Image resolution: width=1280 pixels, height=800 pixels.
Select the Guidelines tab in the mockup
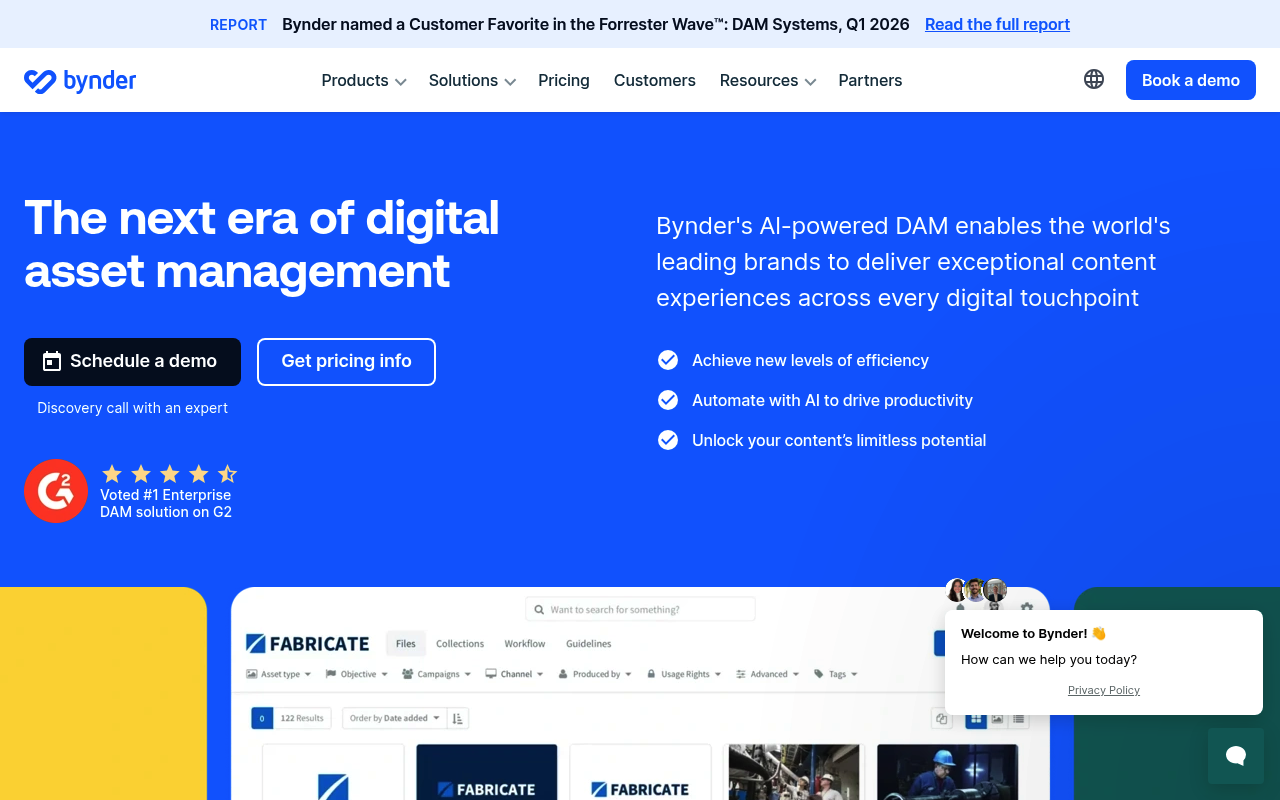(589, 644)
